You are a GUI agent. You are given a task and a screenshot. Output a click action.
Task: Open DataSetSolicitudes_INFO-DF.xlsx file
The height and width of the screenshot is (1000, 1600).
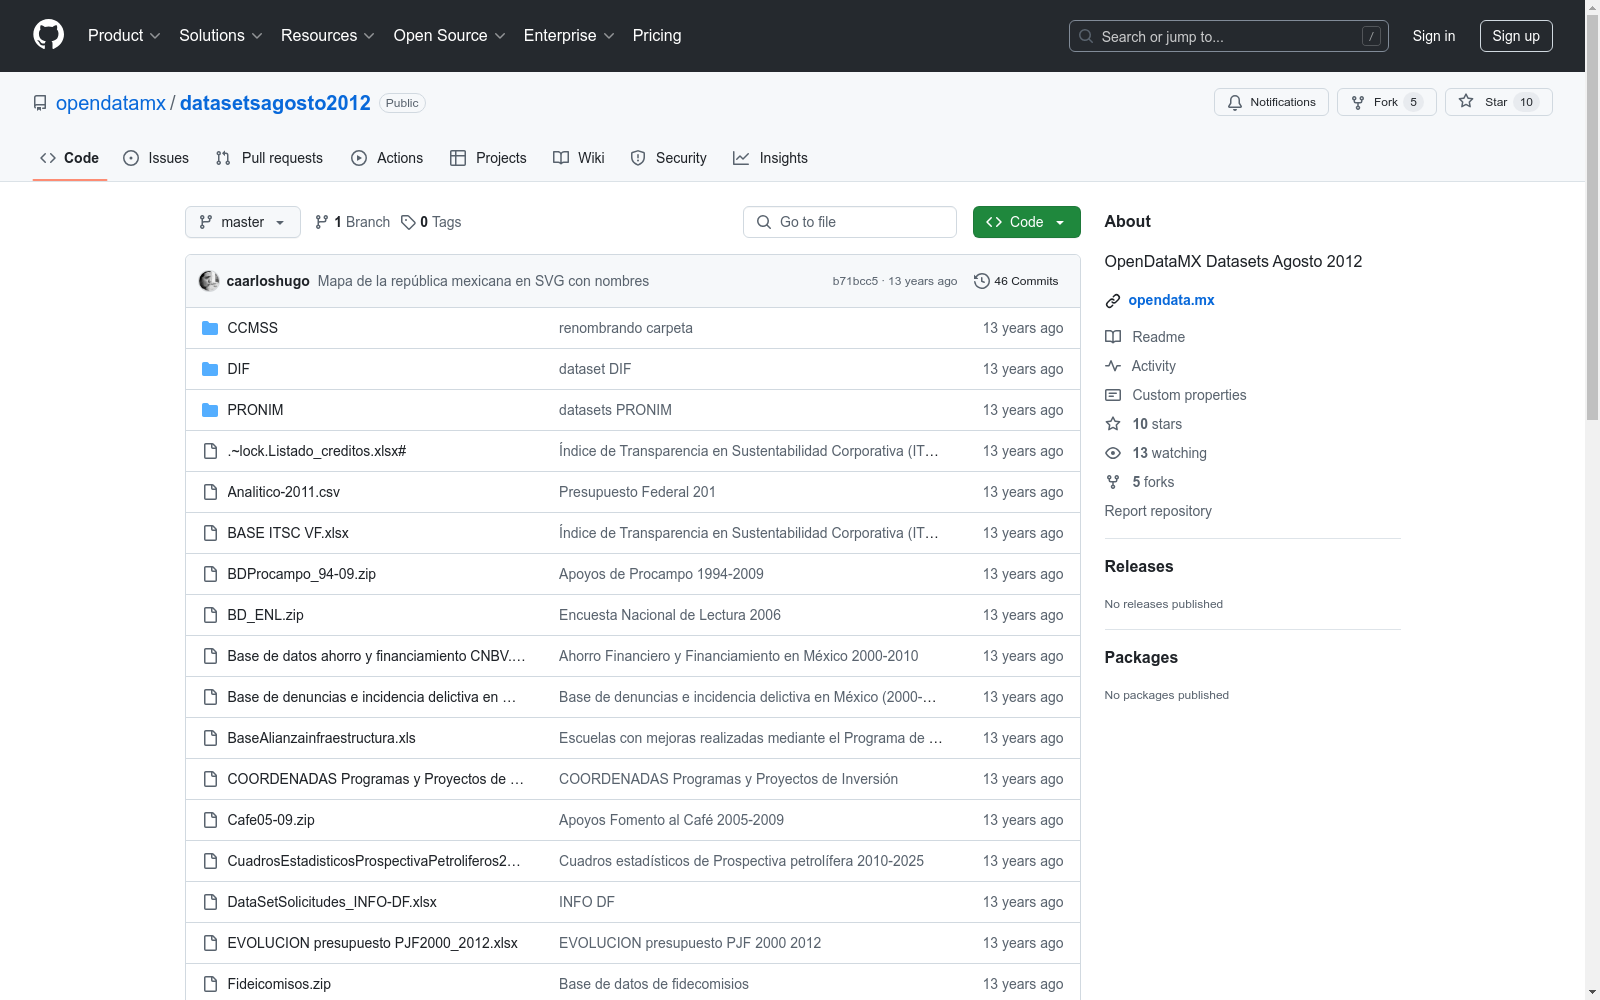coord(332,902)
